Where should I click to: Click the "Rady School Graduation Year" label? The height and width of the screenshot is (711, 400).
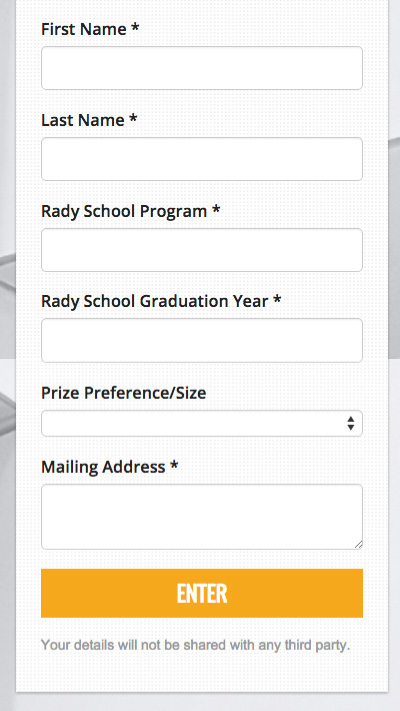[155, 301]
